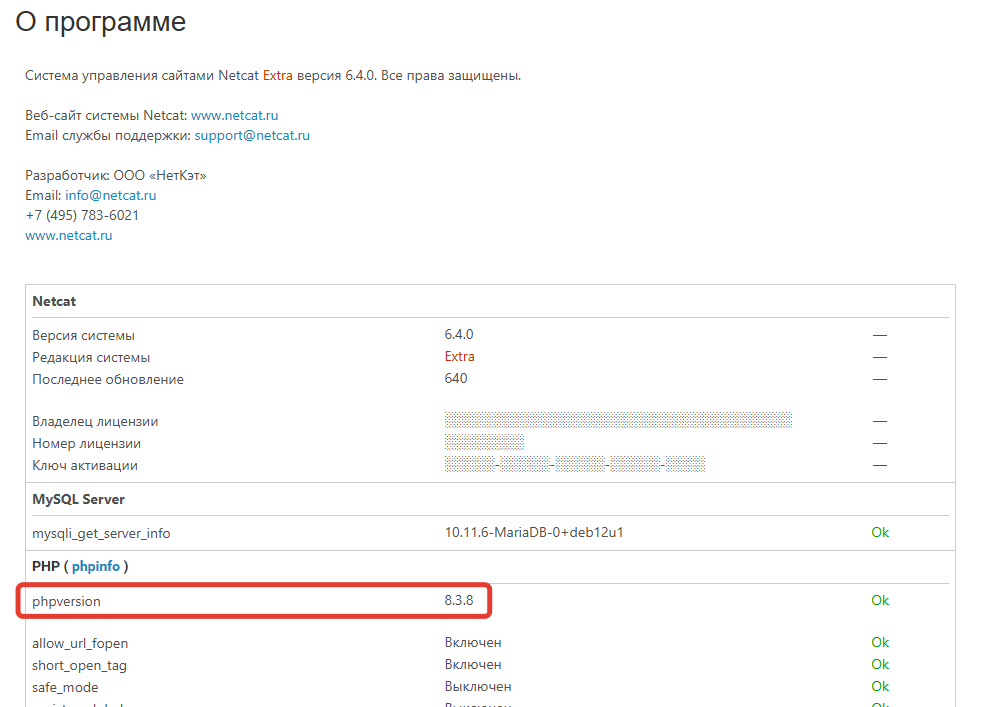The height and width of the screenshot is (707, 999).
Task: Click 'Включен' value for allow_url_fopen
Action: (x=473, y=643)
